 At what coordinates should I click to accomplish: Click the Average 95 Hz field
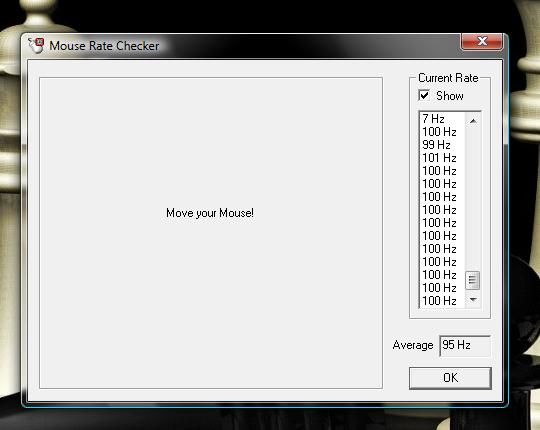(x=465, y=345)
